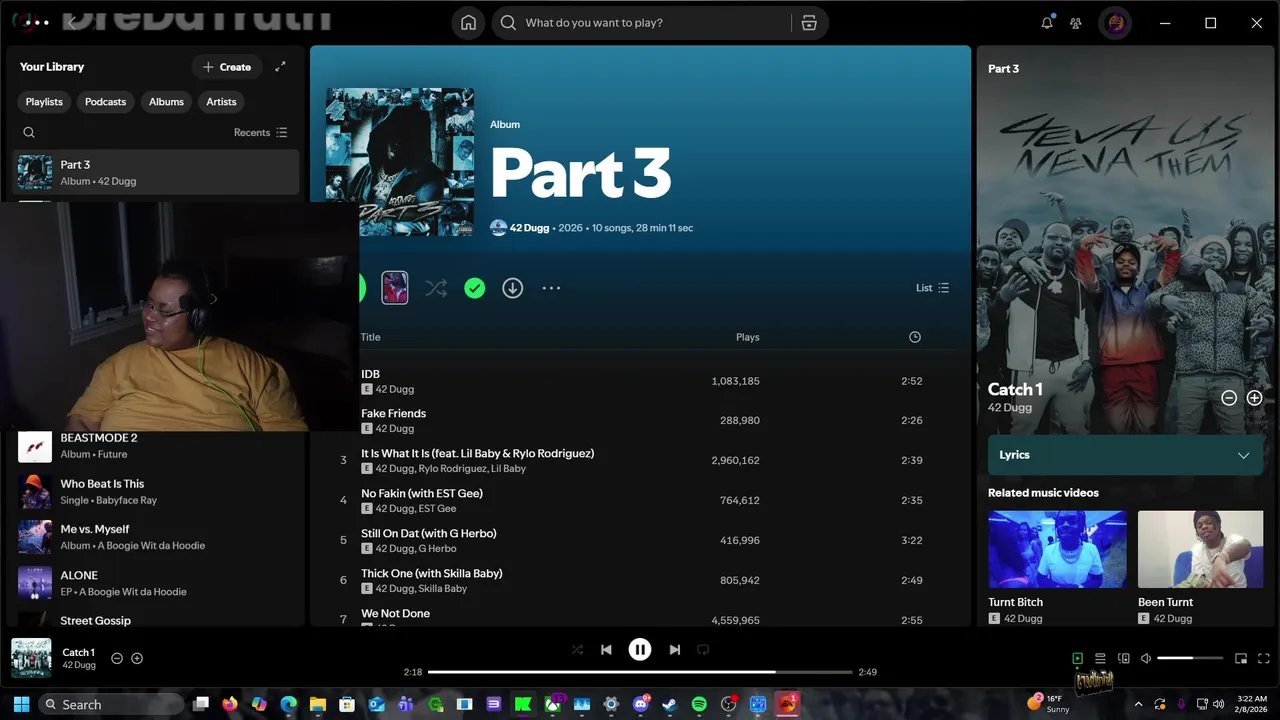Open more options for Part 3 album
This screenshot has width=1280, height=720.
pyautogui.click(x=551, y=288)
